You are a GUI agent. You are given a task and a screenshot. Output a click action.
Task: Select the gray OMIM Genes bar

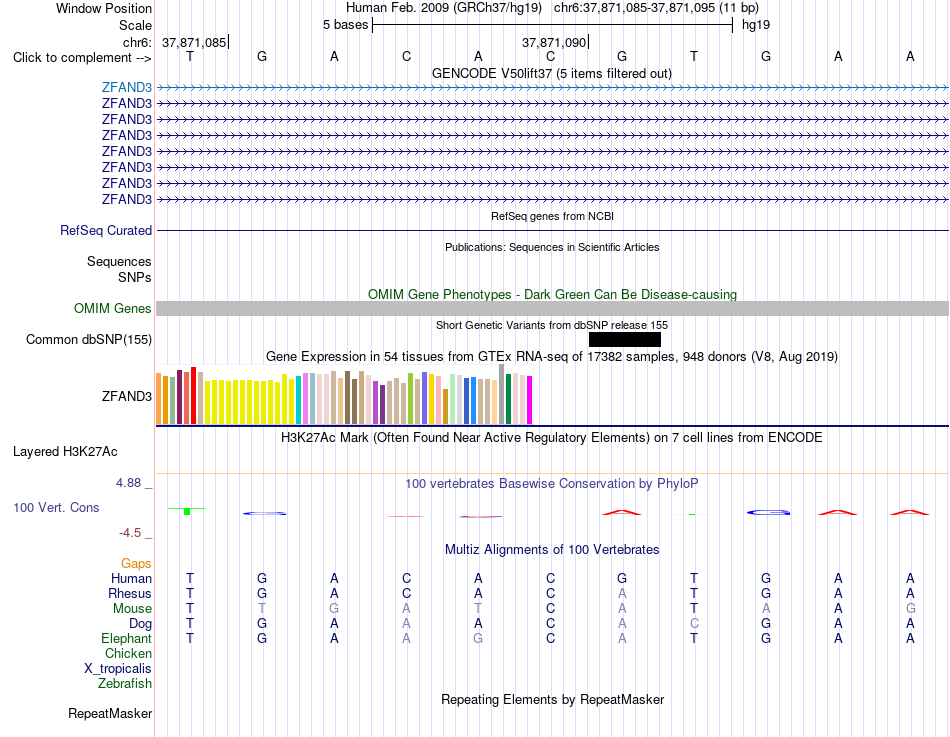pos(552,308)
